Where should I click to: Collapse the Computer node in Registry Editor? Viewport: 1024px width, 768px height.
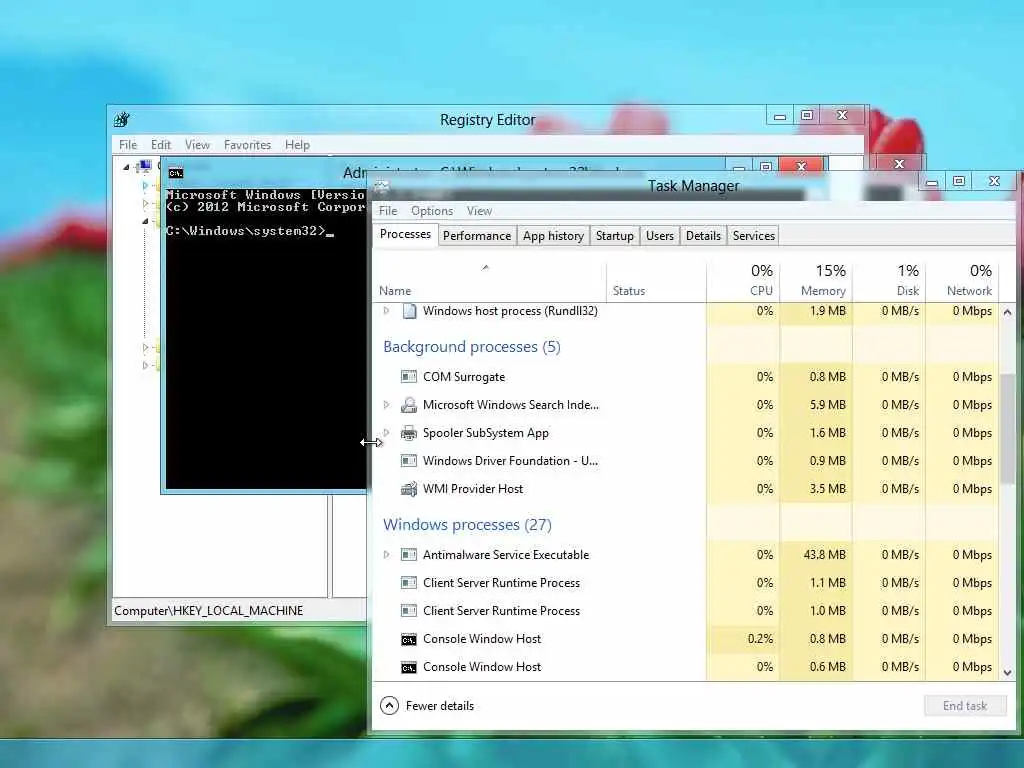point(127,167)
